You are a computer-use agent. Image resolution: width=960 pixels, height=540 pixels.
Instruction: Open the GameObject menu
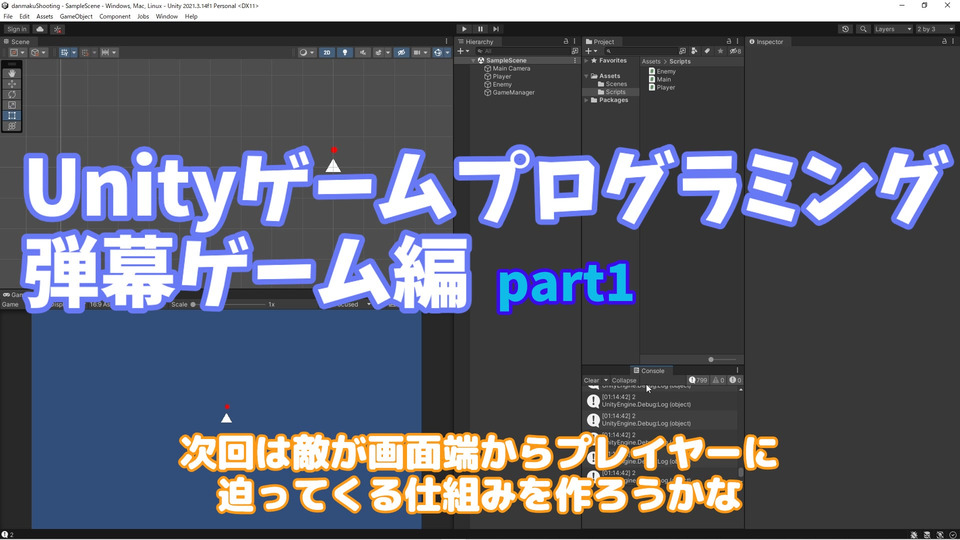(x=76, y=17)
